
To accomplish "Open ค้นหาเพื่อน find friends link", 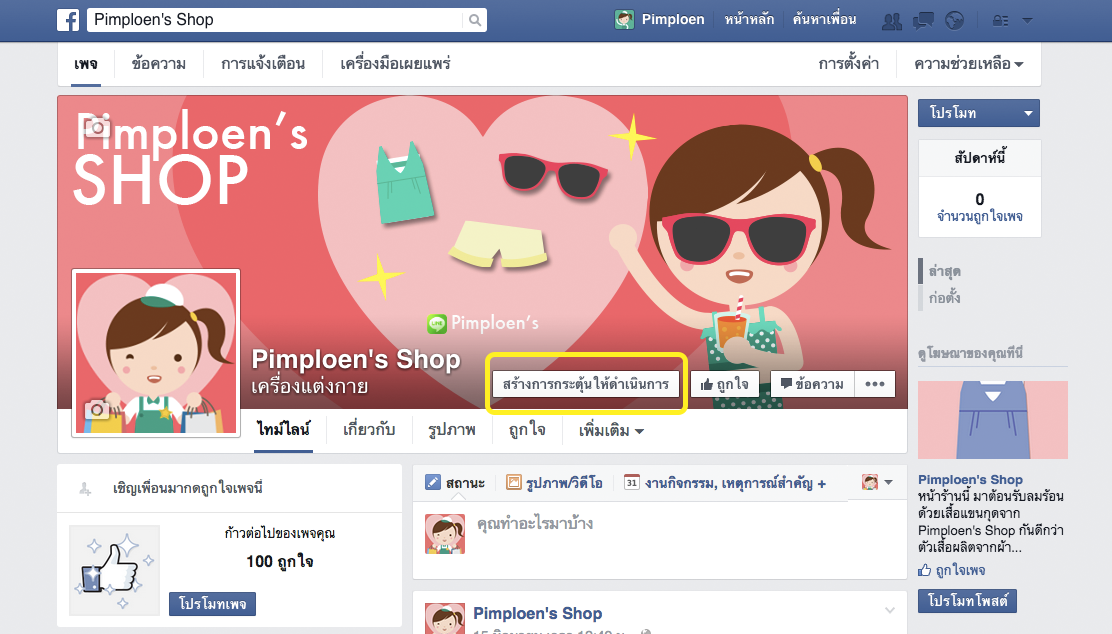I will [824, 20].
